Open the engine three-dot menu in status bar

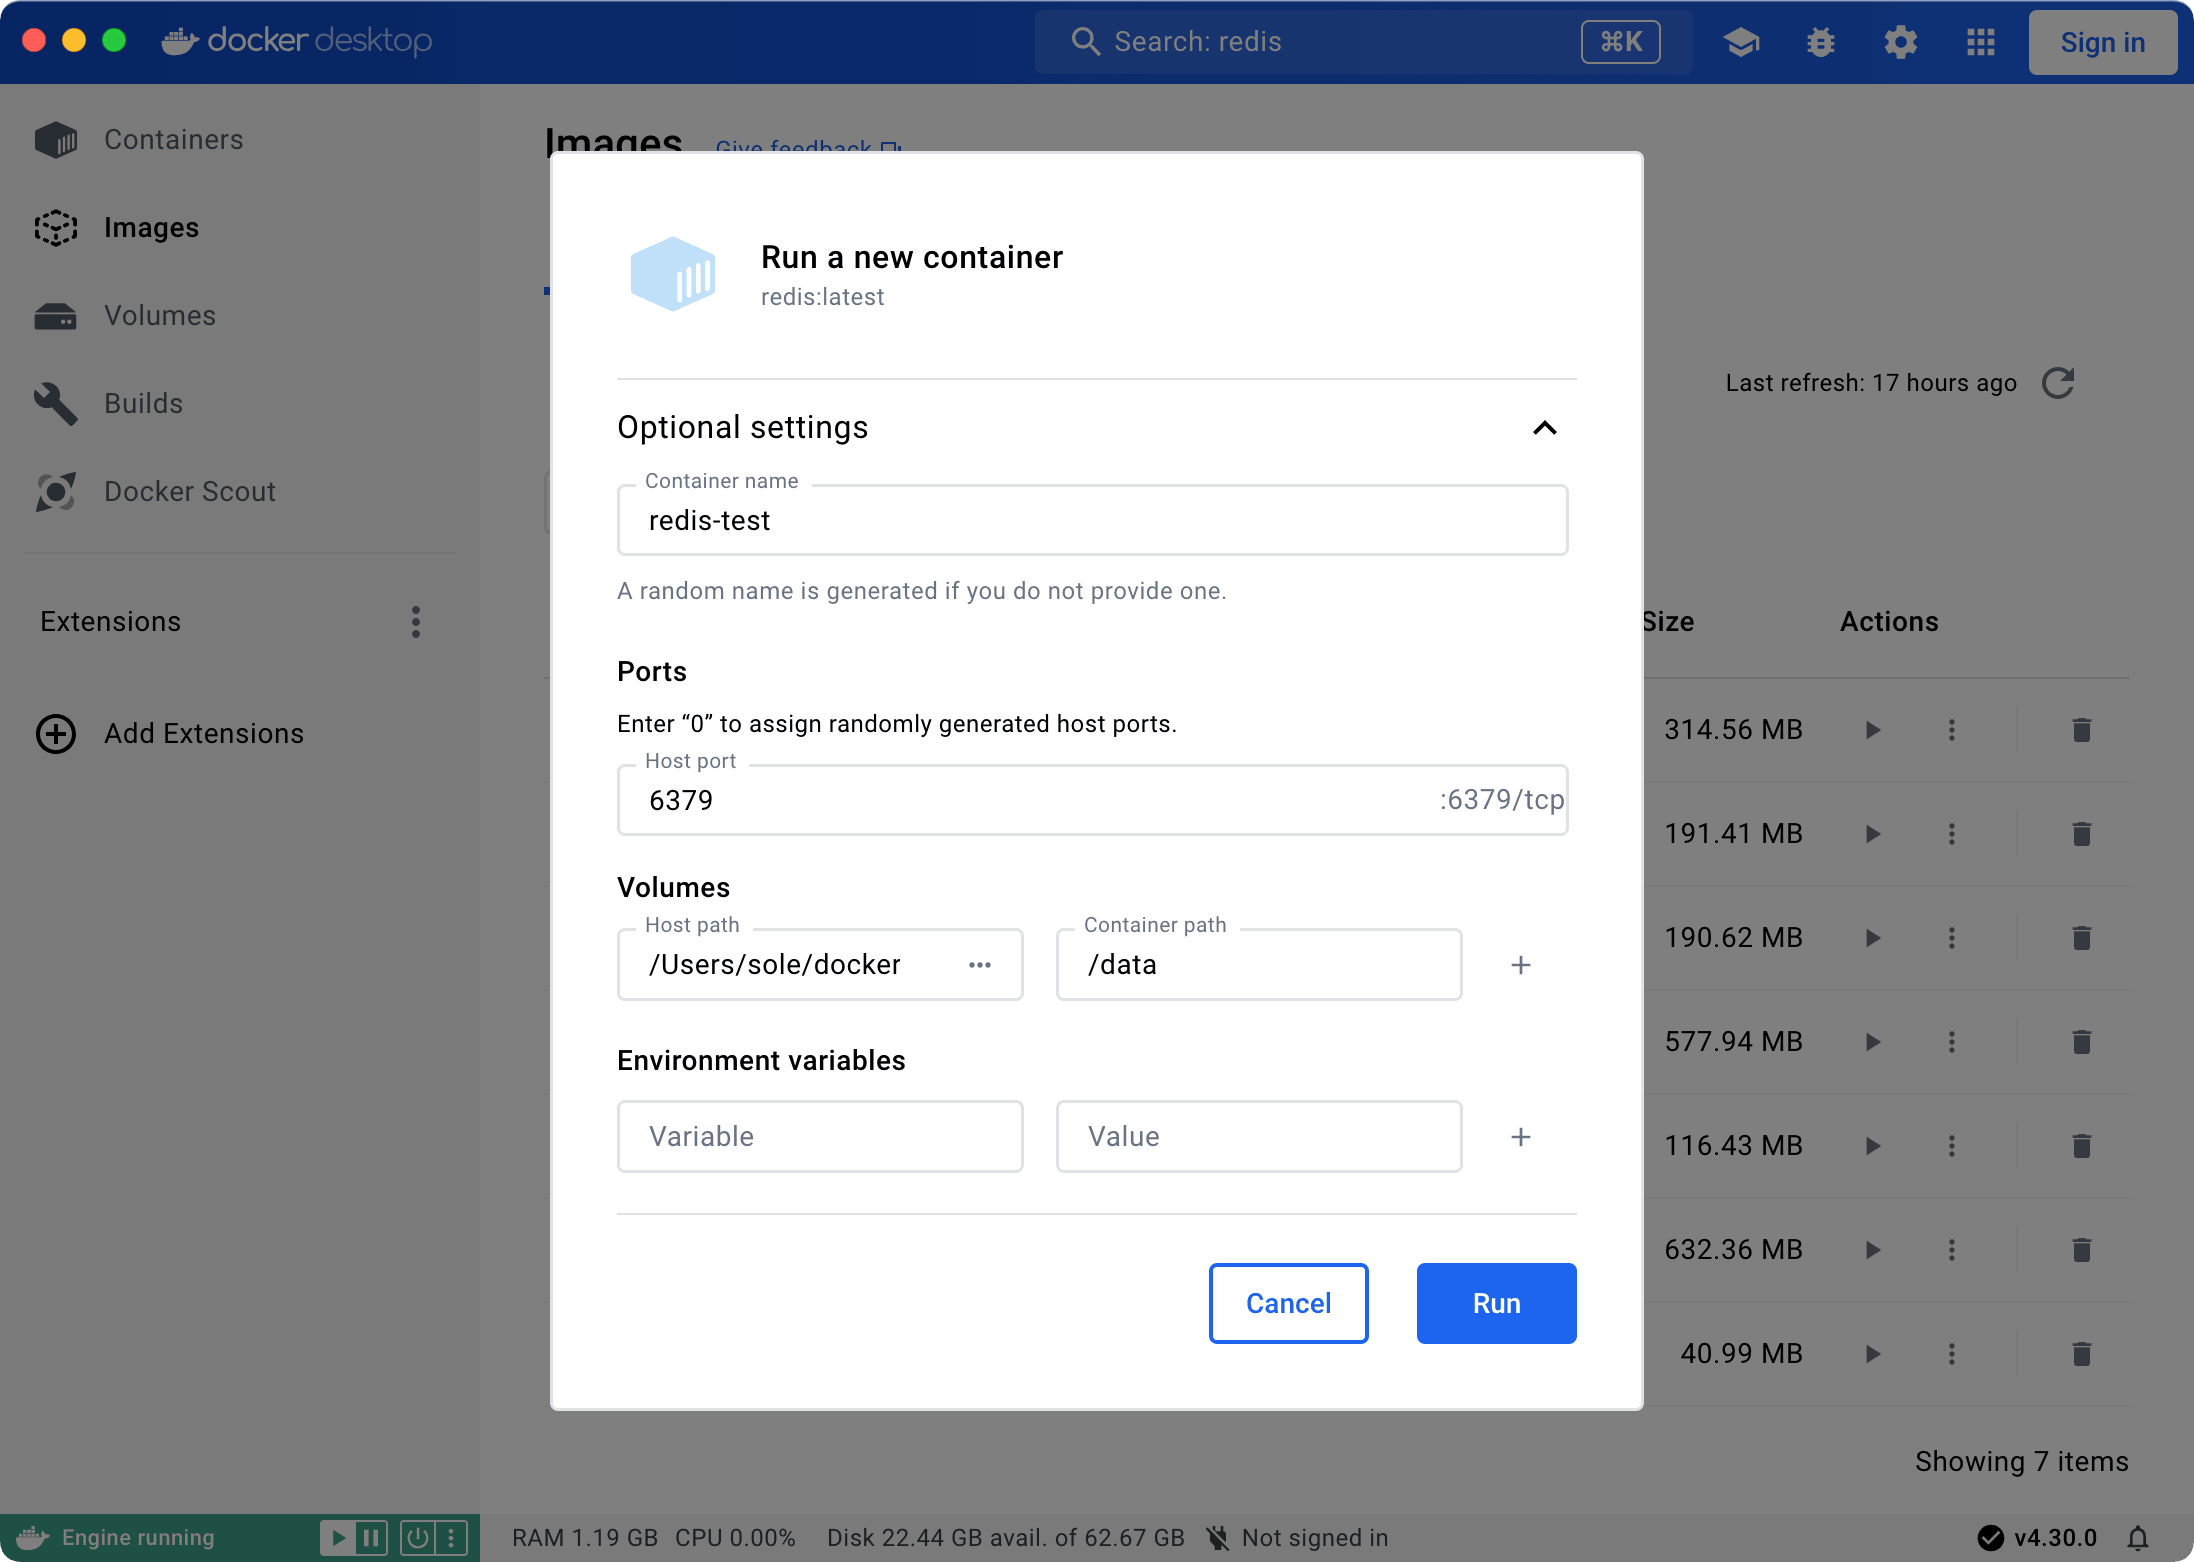click(451, 1538)
